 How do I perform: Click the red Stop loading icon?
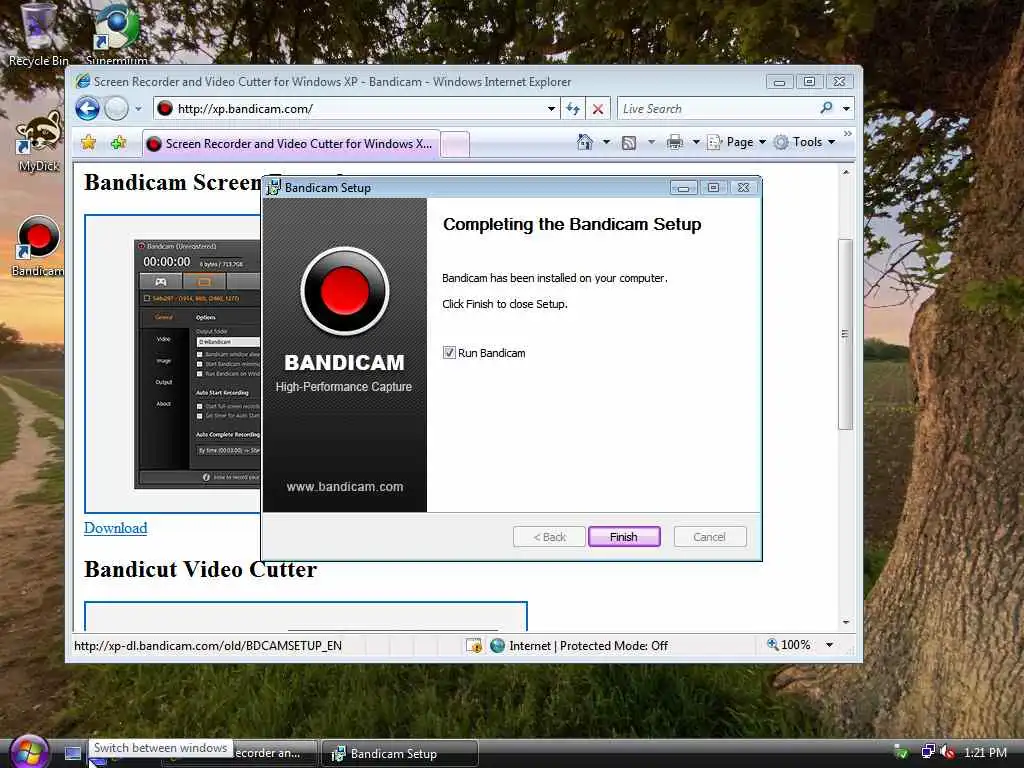click(x=598, y=109)
